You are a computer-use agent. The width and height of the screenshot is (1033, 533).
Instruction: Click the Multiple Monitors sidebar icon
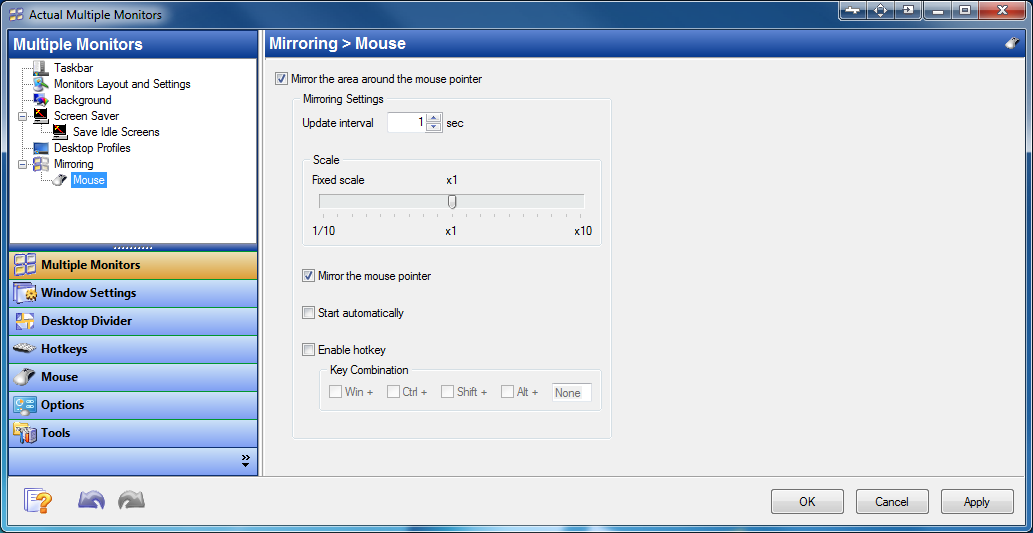25,265
